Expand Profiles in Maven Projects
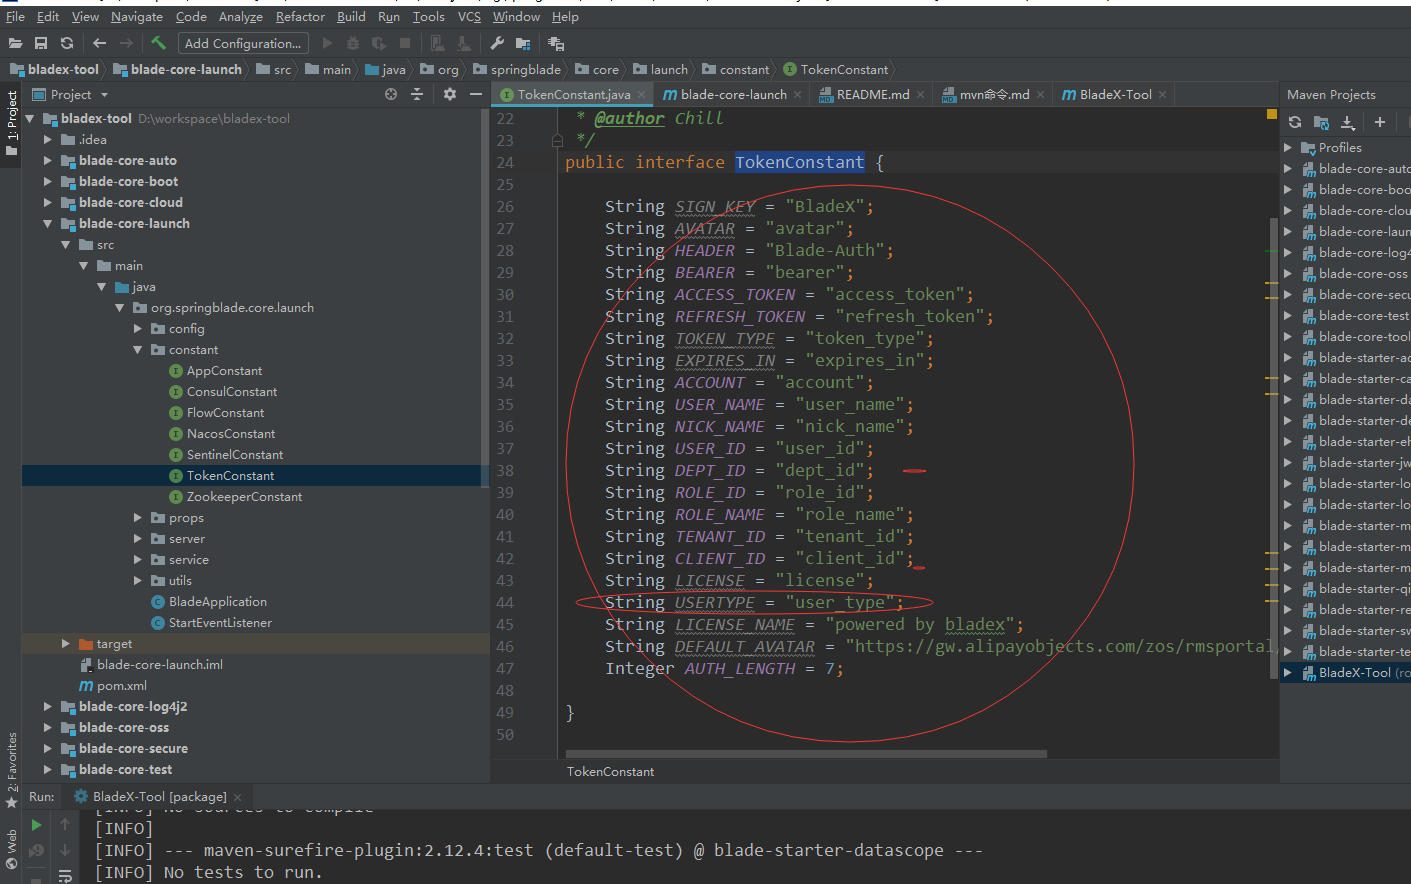This screenshot has height=884, width=1411. coord(1288,147)
